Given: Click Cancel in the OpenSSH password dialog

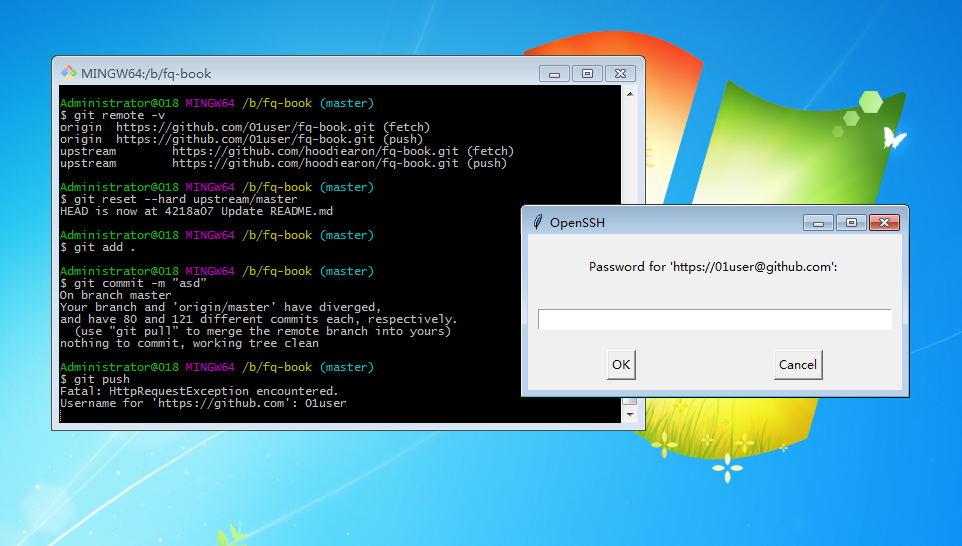Looking at the screenshot, I should [798, 364].
